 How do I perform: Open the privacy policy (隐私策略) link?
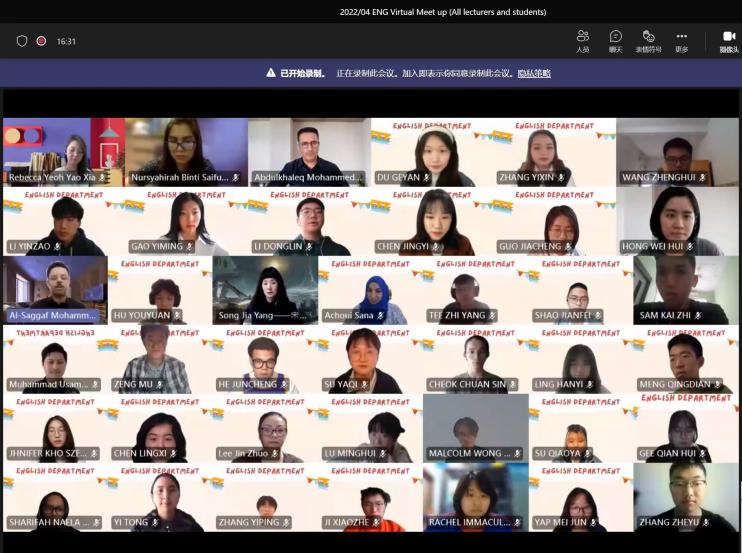point(534,73)
